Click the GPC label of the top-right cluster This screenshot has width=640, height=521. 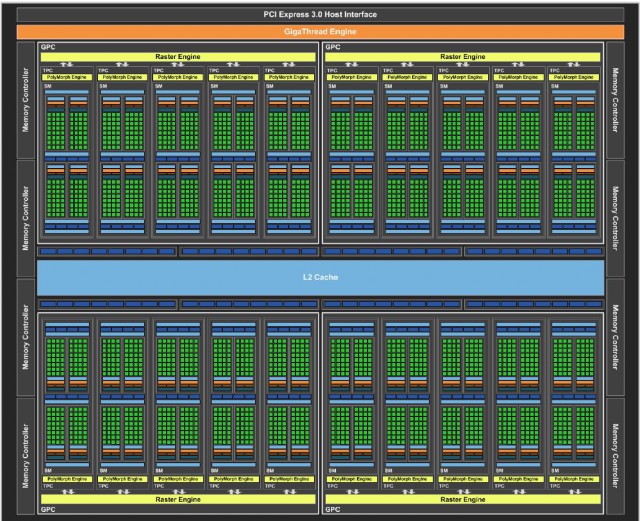pyautogui.click(x=333, y=47)
